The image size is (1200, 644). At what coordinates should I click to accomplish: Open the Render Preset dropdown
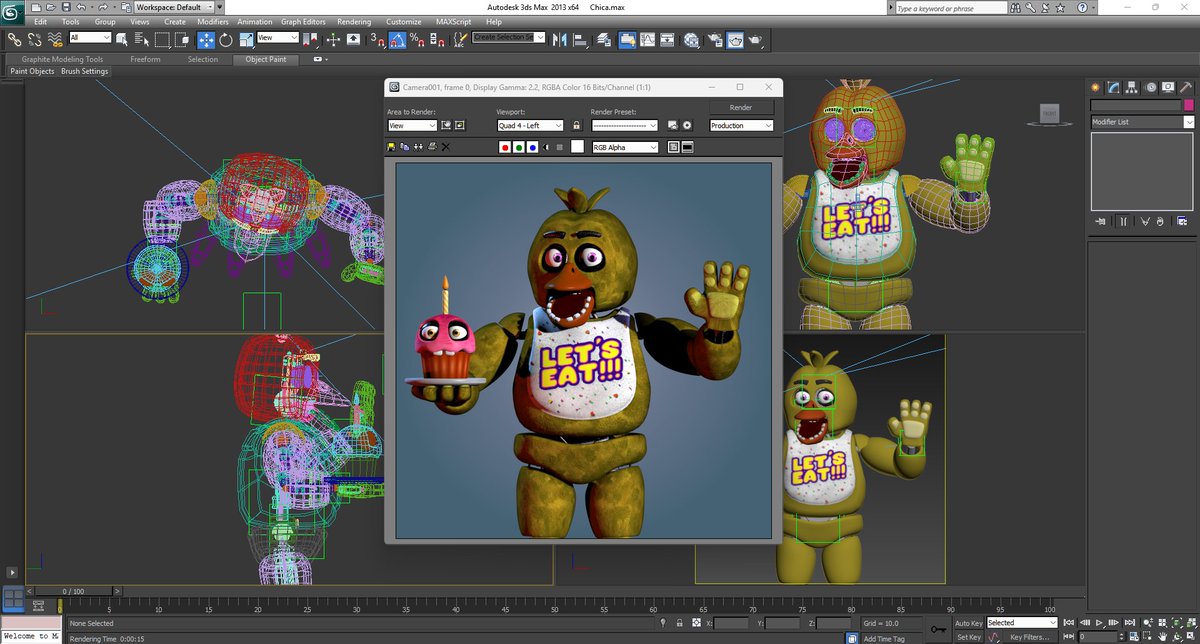624,126
